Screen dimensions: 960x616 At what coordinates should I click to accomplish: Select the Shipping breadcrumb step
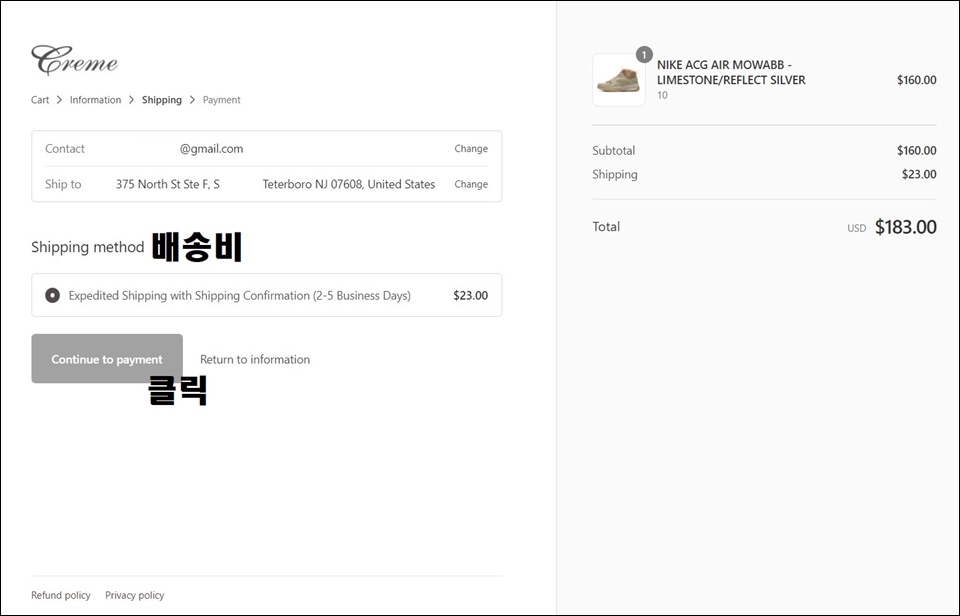tap(162, 100)
